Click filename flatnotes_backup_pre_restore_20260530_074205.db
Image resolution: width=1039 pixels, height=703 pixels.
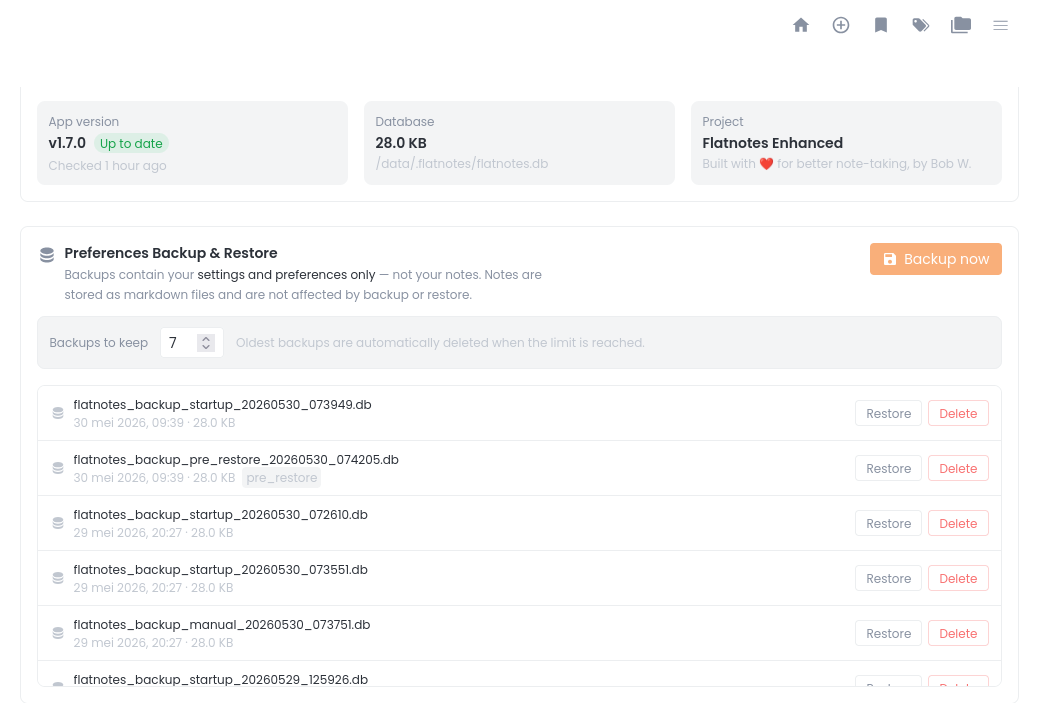pos(236,460)
